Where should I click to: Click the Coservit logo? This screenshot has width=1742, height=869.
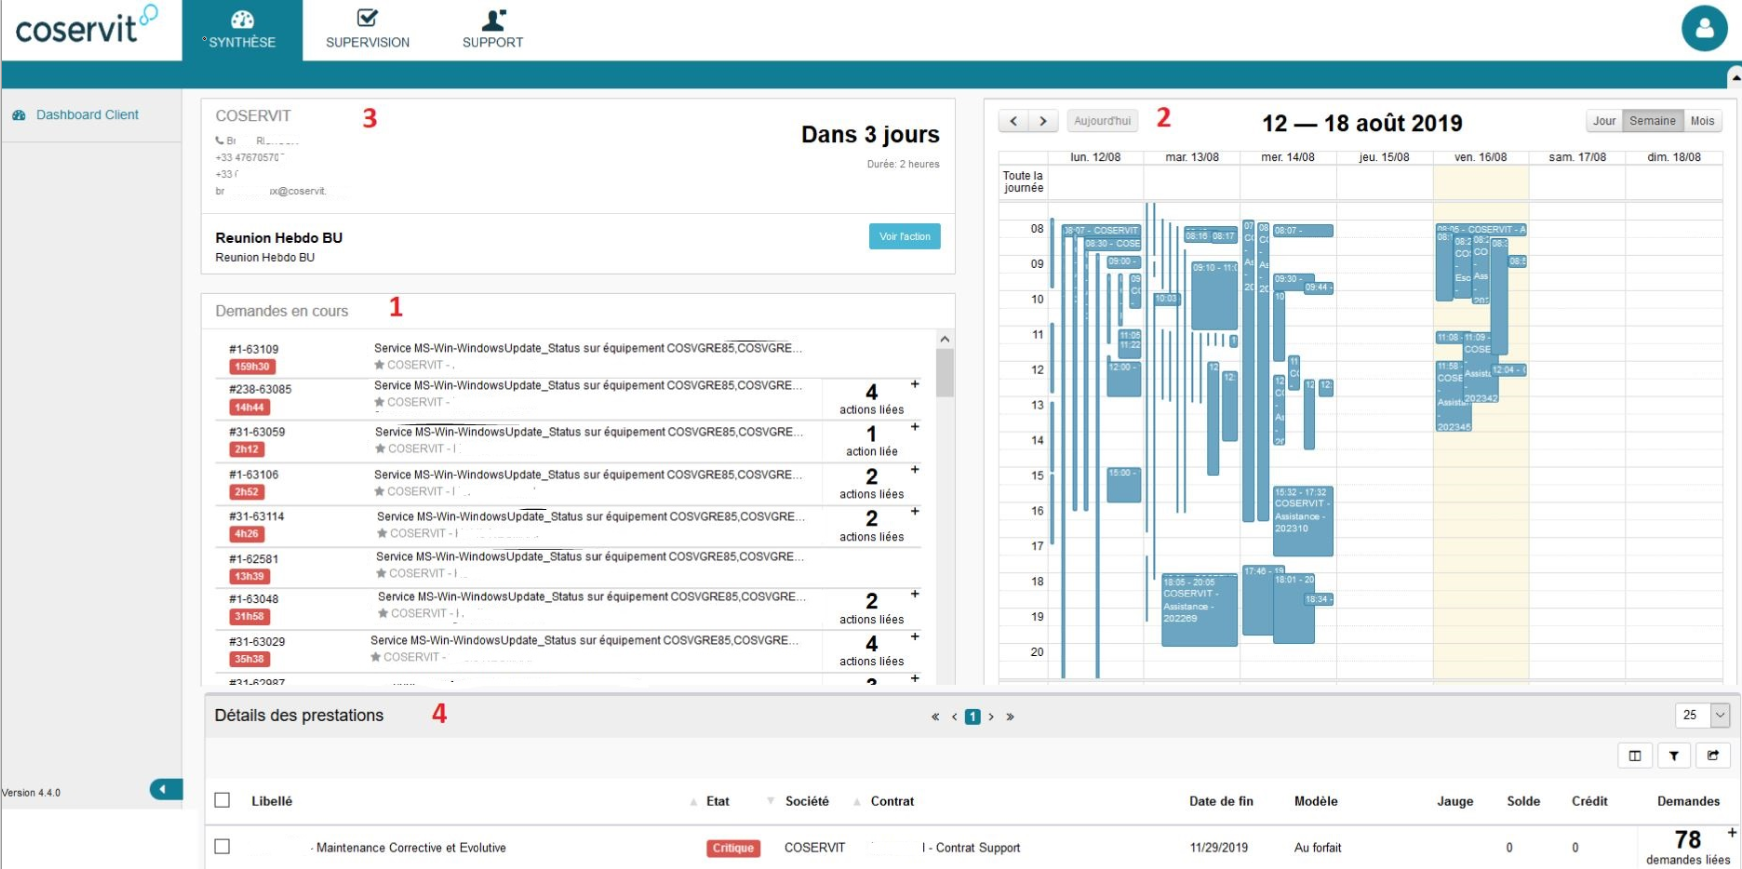pos(85,26)
